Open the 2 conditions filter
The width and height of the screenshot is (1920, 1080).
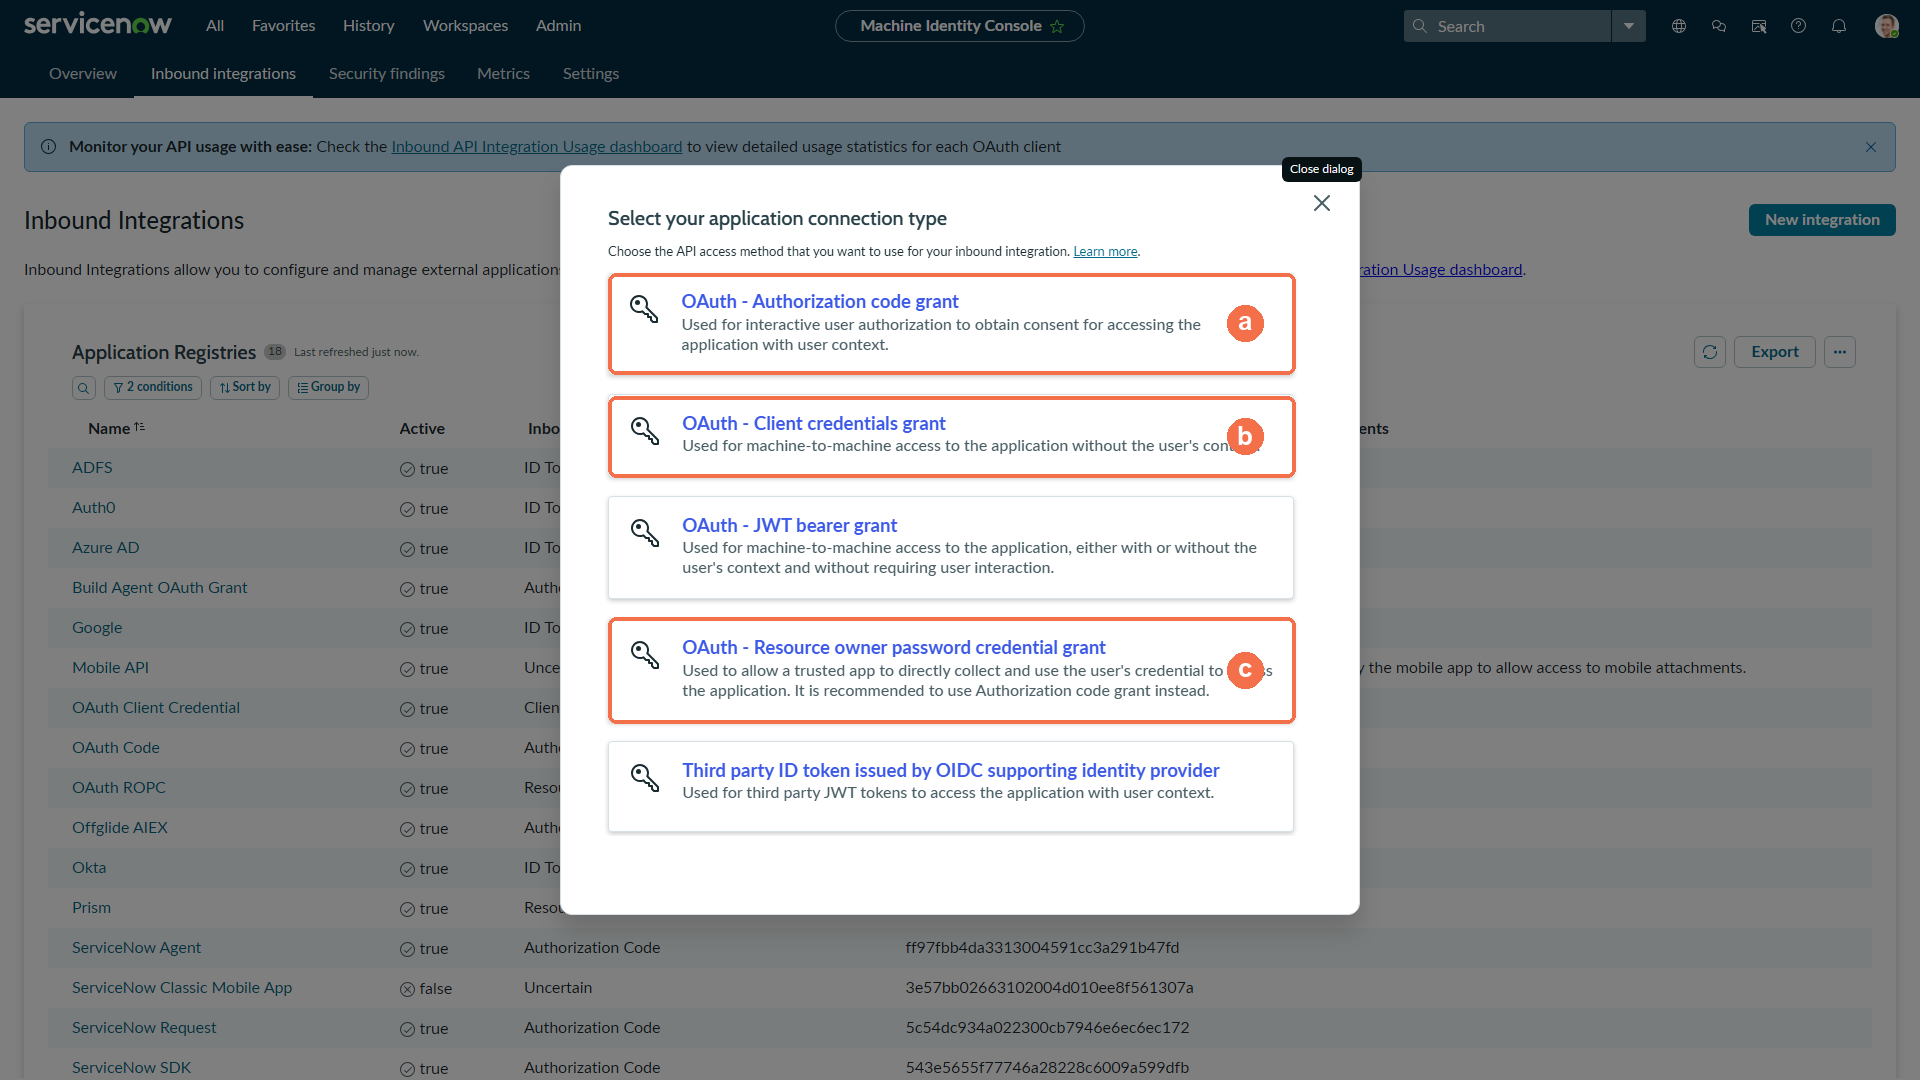click(153, 388)
